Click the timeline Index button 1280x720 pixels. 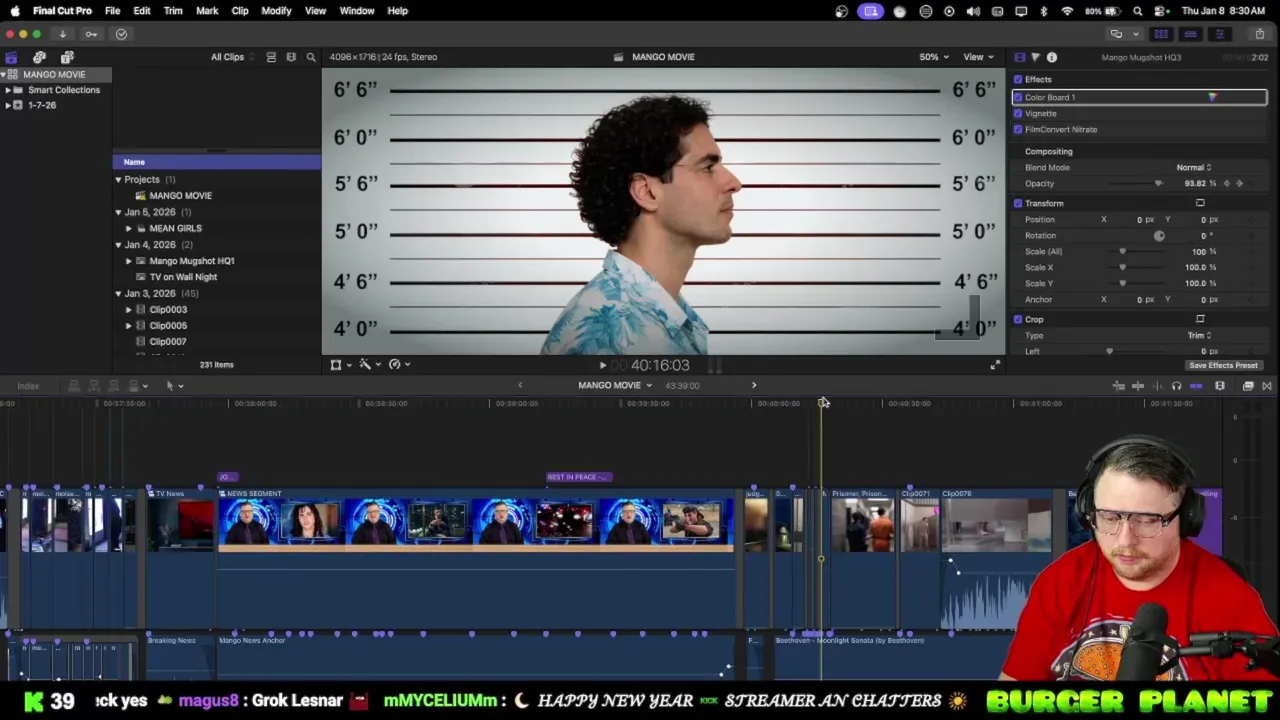pyautogui.click(x=28, y=386)
